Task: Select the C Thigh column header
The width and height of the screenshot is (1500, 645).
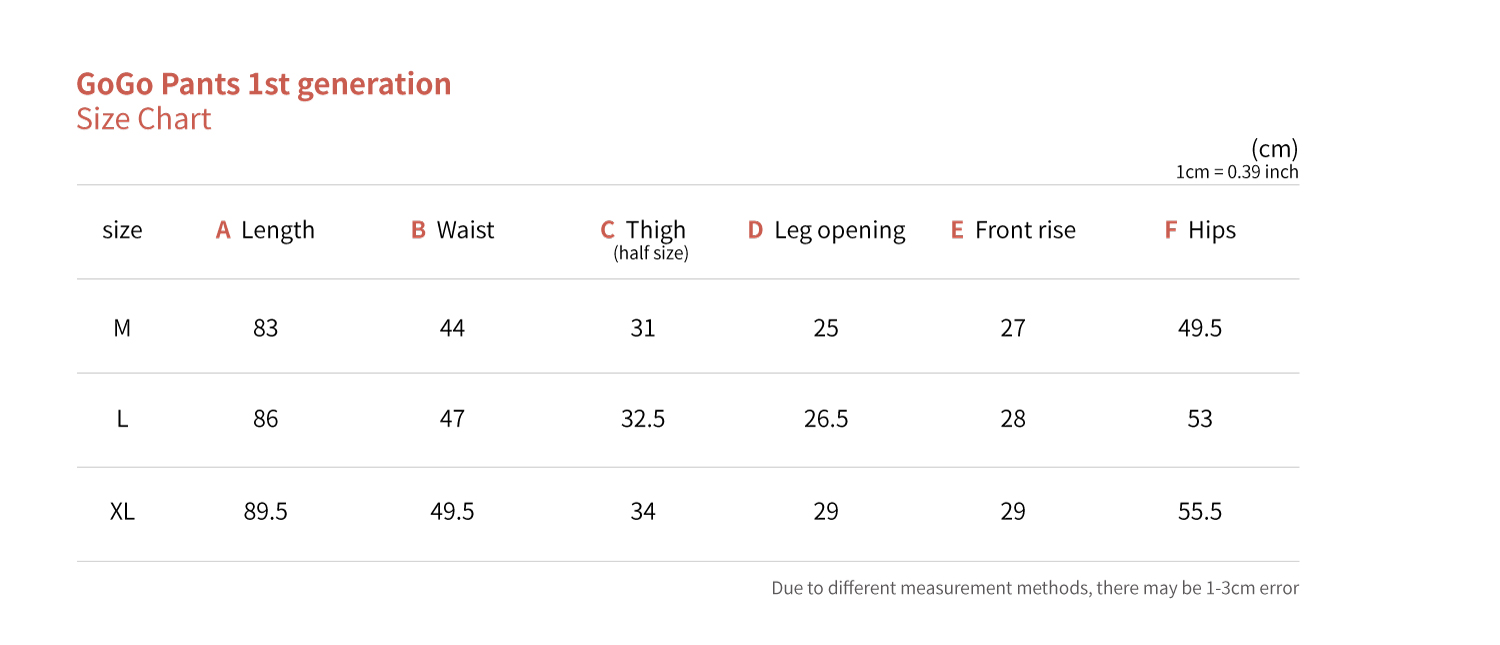Action: click(x=643, y=231)
